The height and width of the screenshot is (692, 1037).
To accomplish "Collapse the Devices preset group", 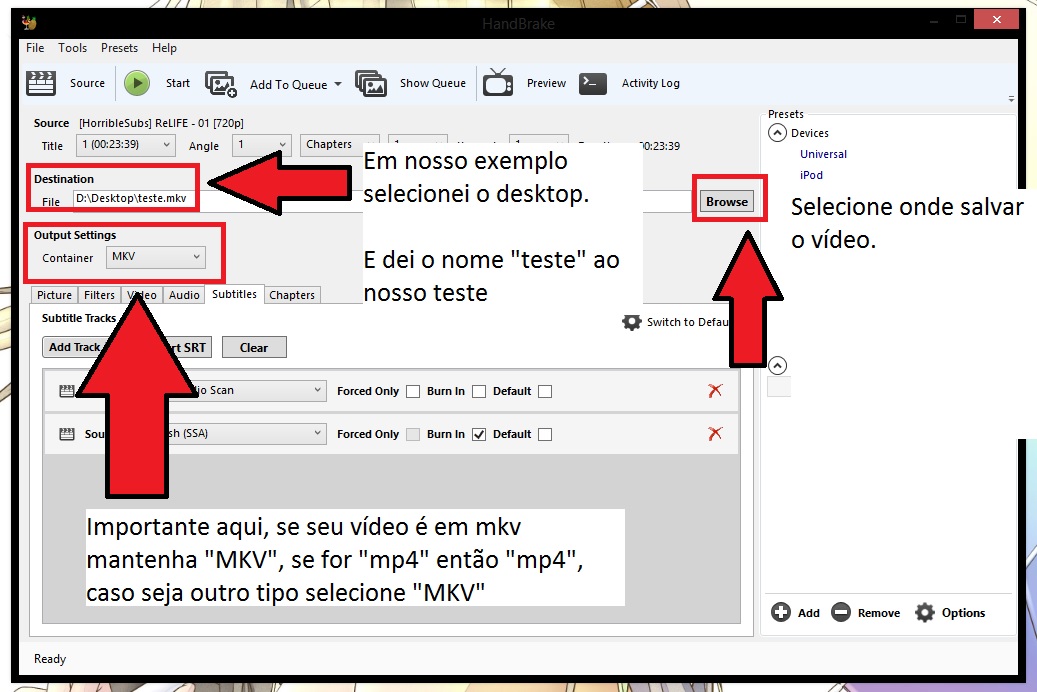I will tap(777, 133).
